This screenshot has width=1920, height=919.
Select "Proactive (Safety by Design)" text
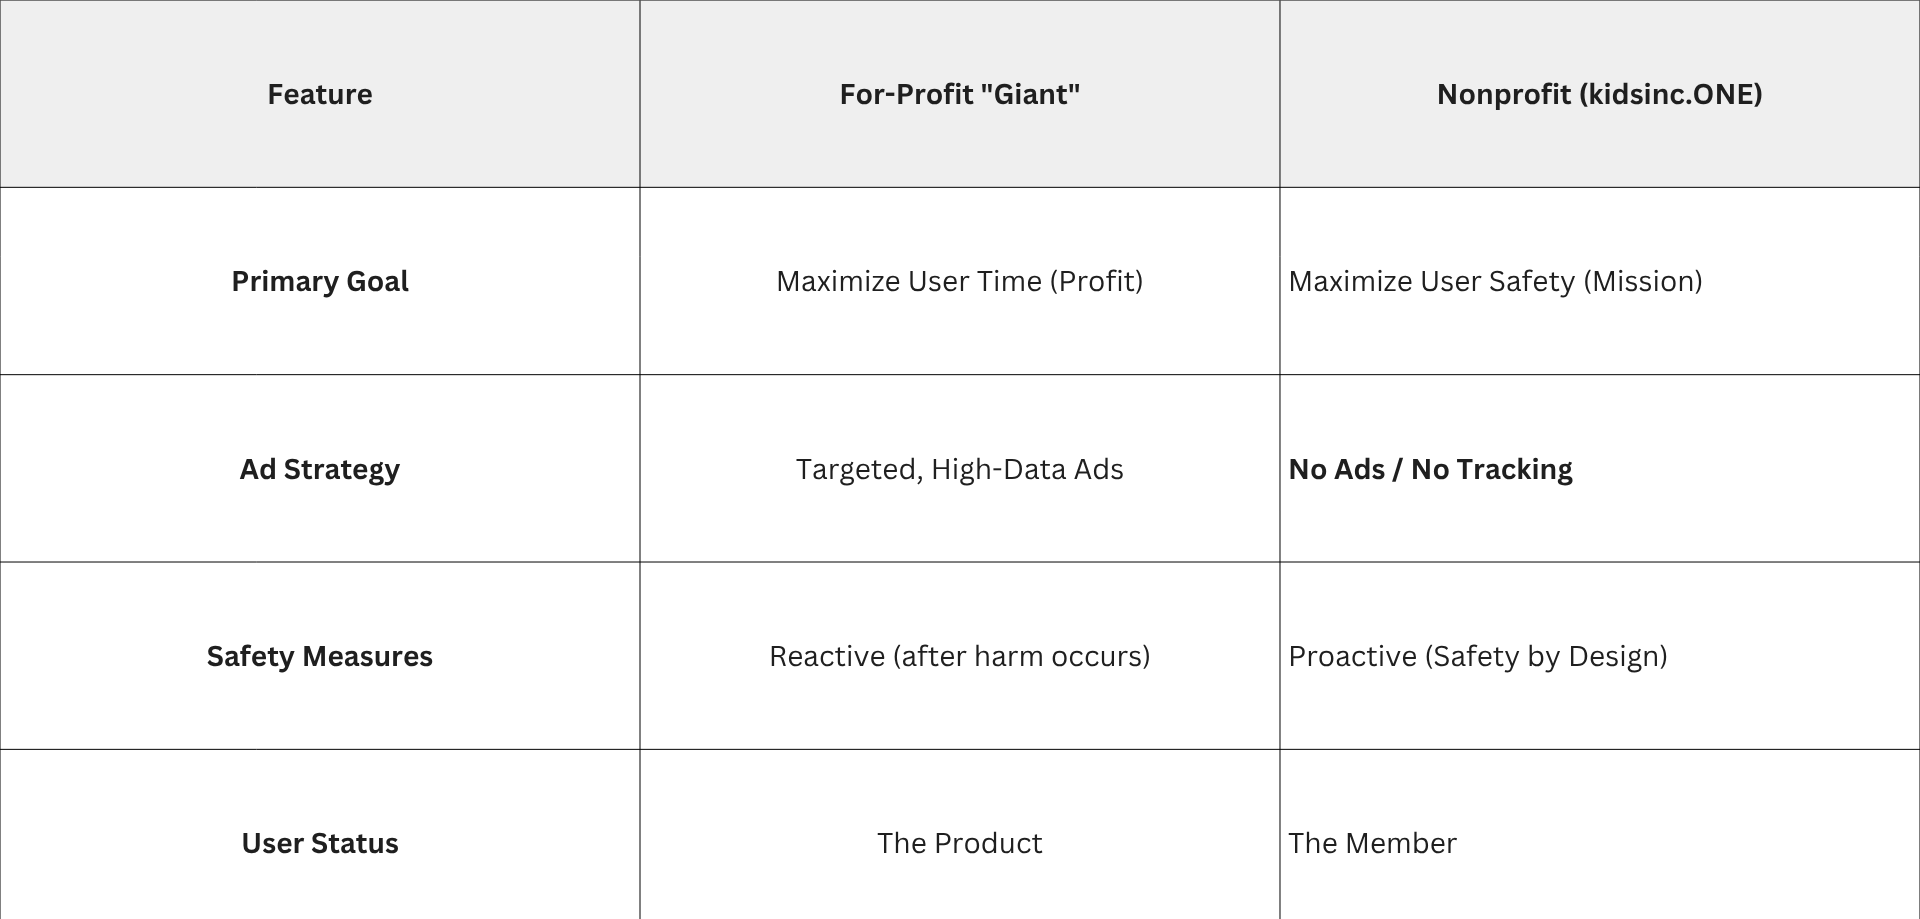pyautogui.click(x=1478, y=656)
